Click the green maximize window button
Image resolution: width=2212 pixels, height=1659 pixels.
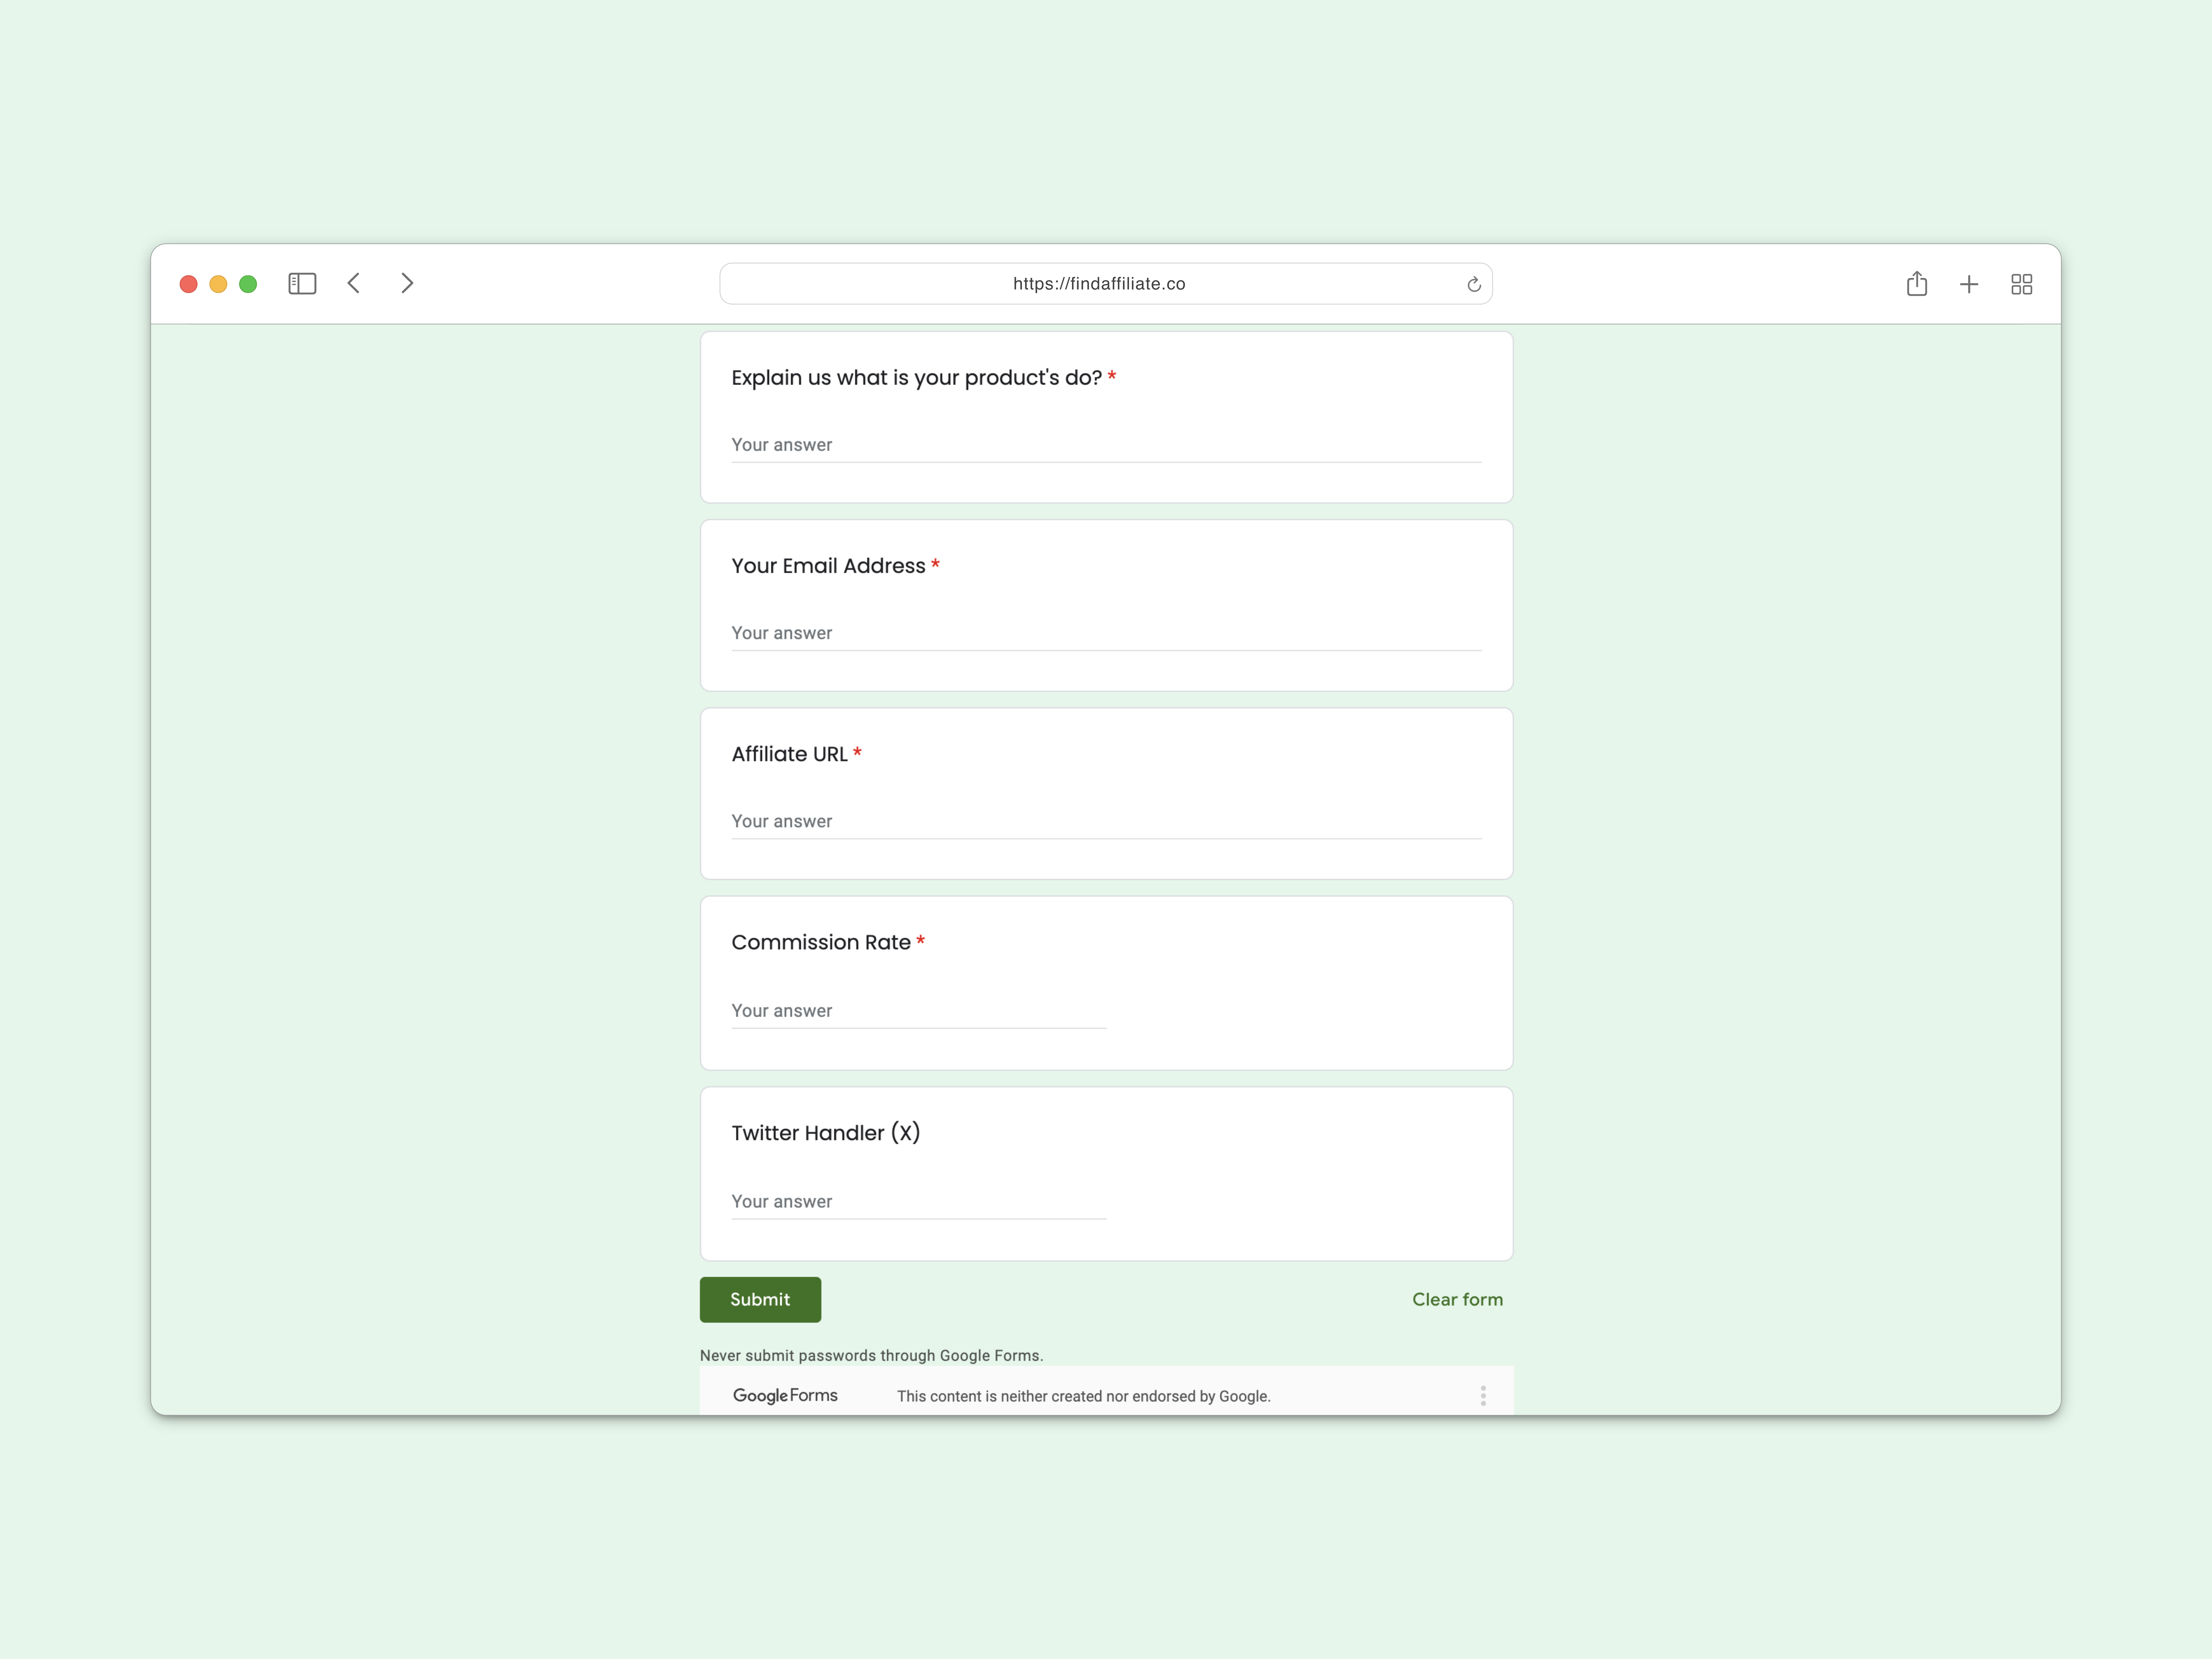248,284
